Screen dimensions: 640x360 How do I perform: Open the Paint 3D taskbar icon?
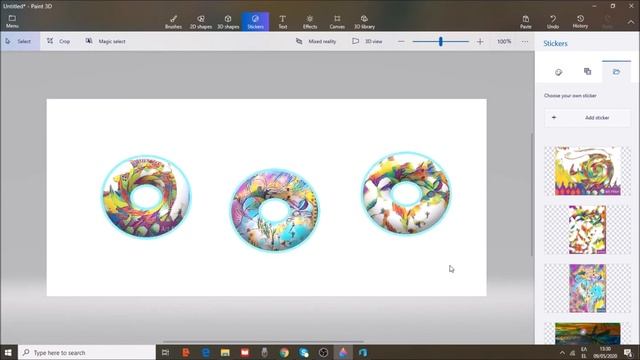pos(343,352)
